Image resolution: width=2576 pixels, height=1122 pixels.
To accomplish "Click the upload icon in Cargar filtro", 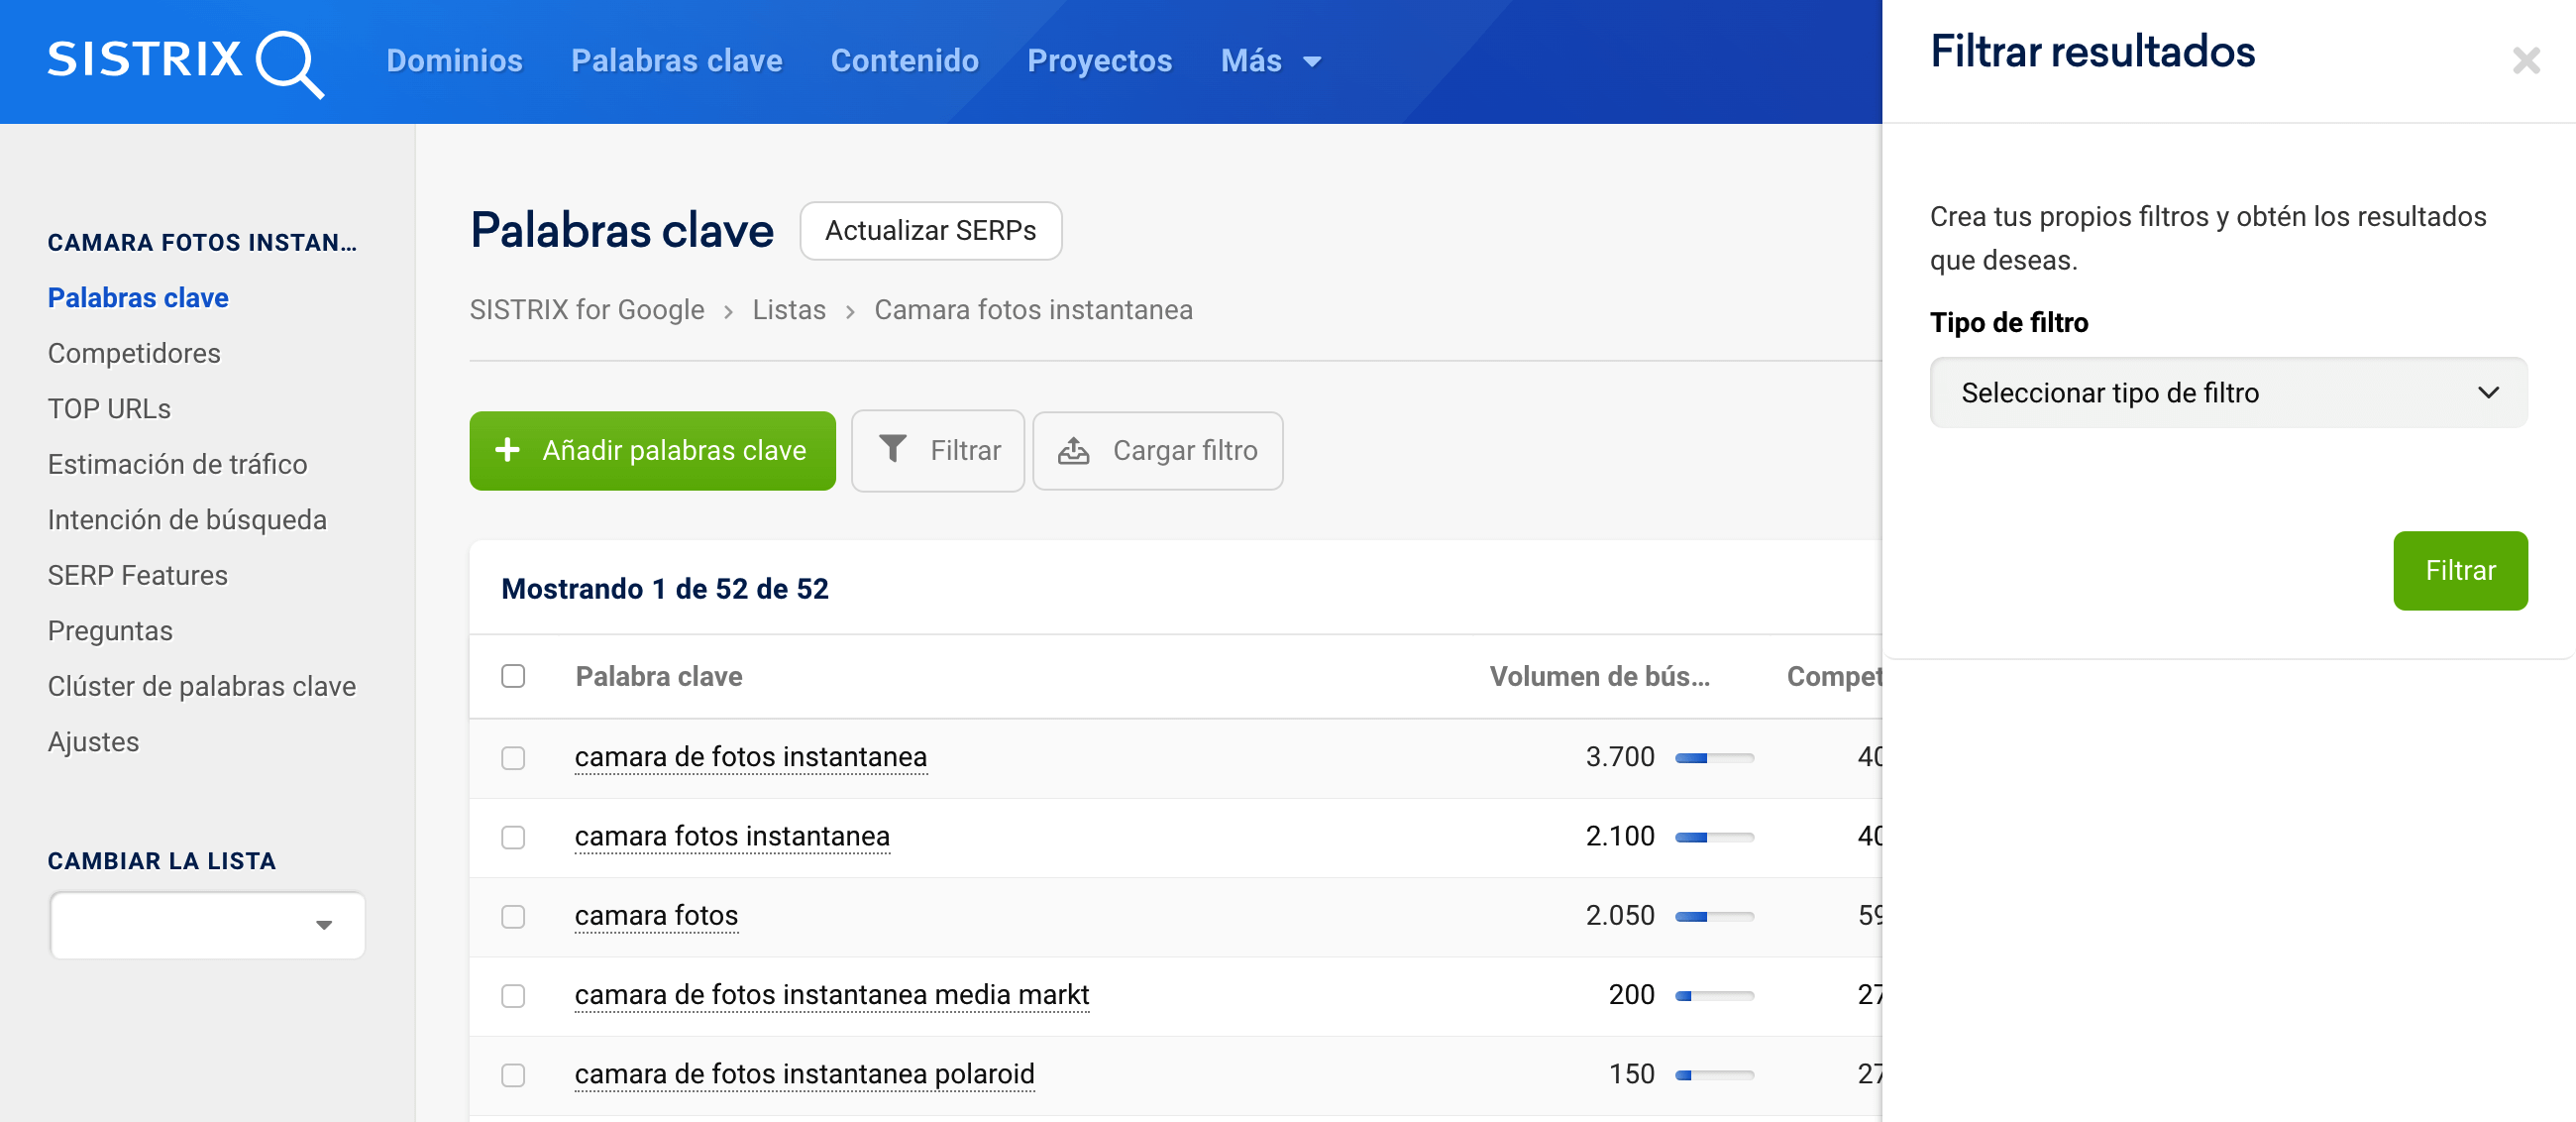I will pyautogui.click(x=1073, y=451).
